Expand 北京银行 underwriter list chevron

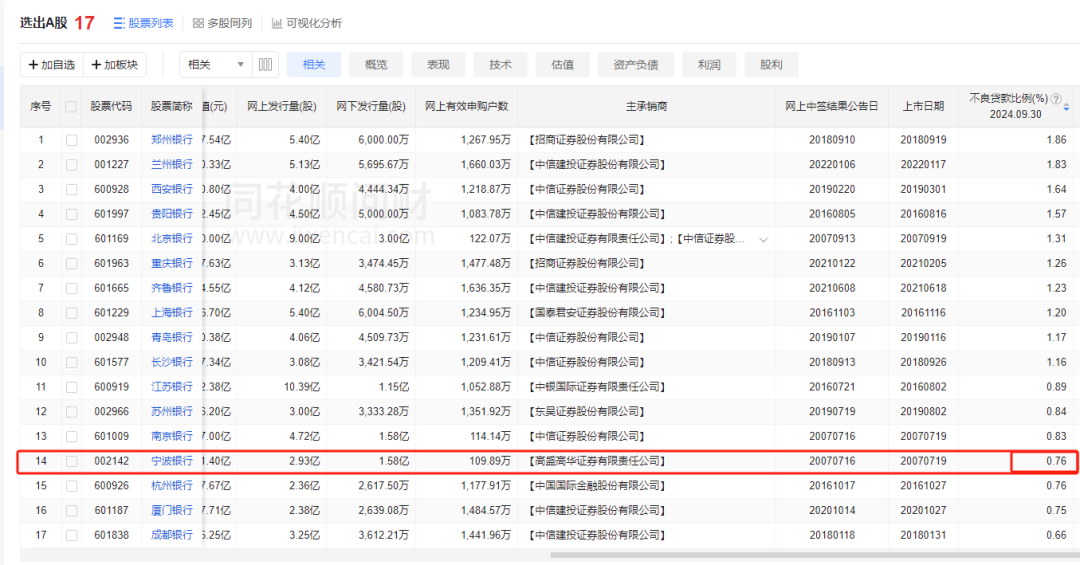click(x=765, y=239)
